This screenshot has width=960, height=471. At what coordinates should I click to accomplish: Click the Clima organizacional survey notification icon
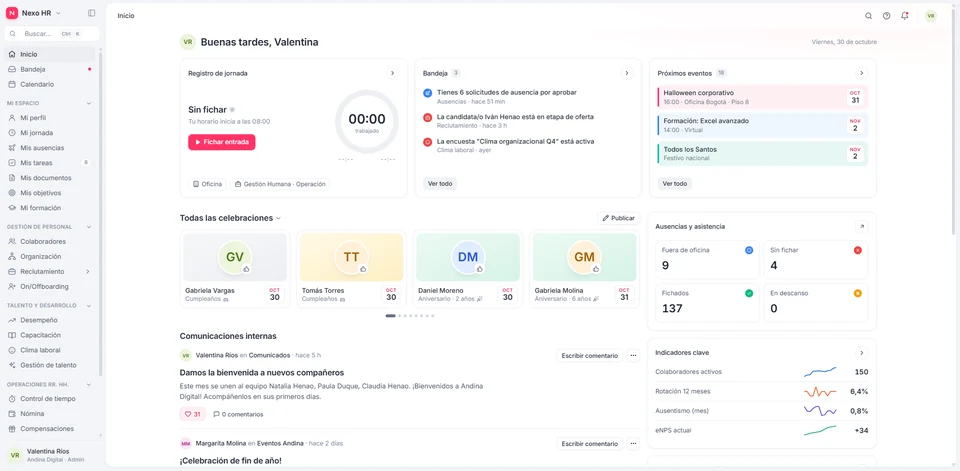(x=427, y=141)
